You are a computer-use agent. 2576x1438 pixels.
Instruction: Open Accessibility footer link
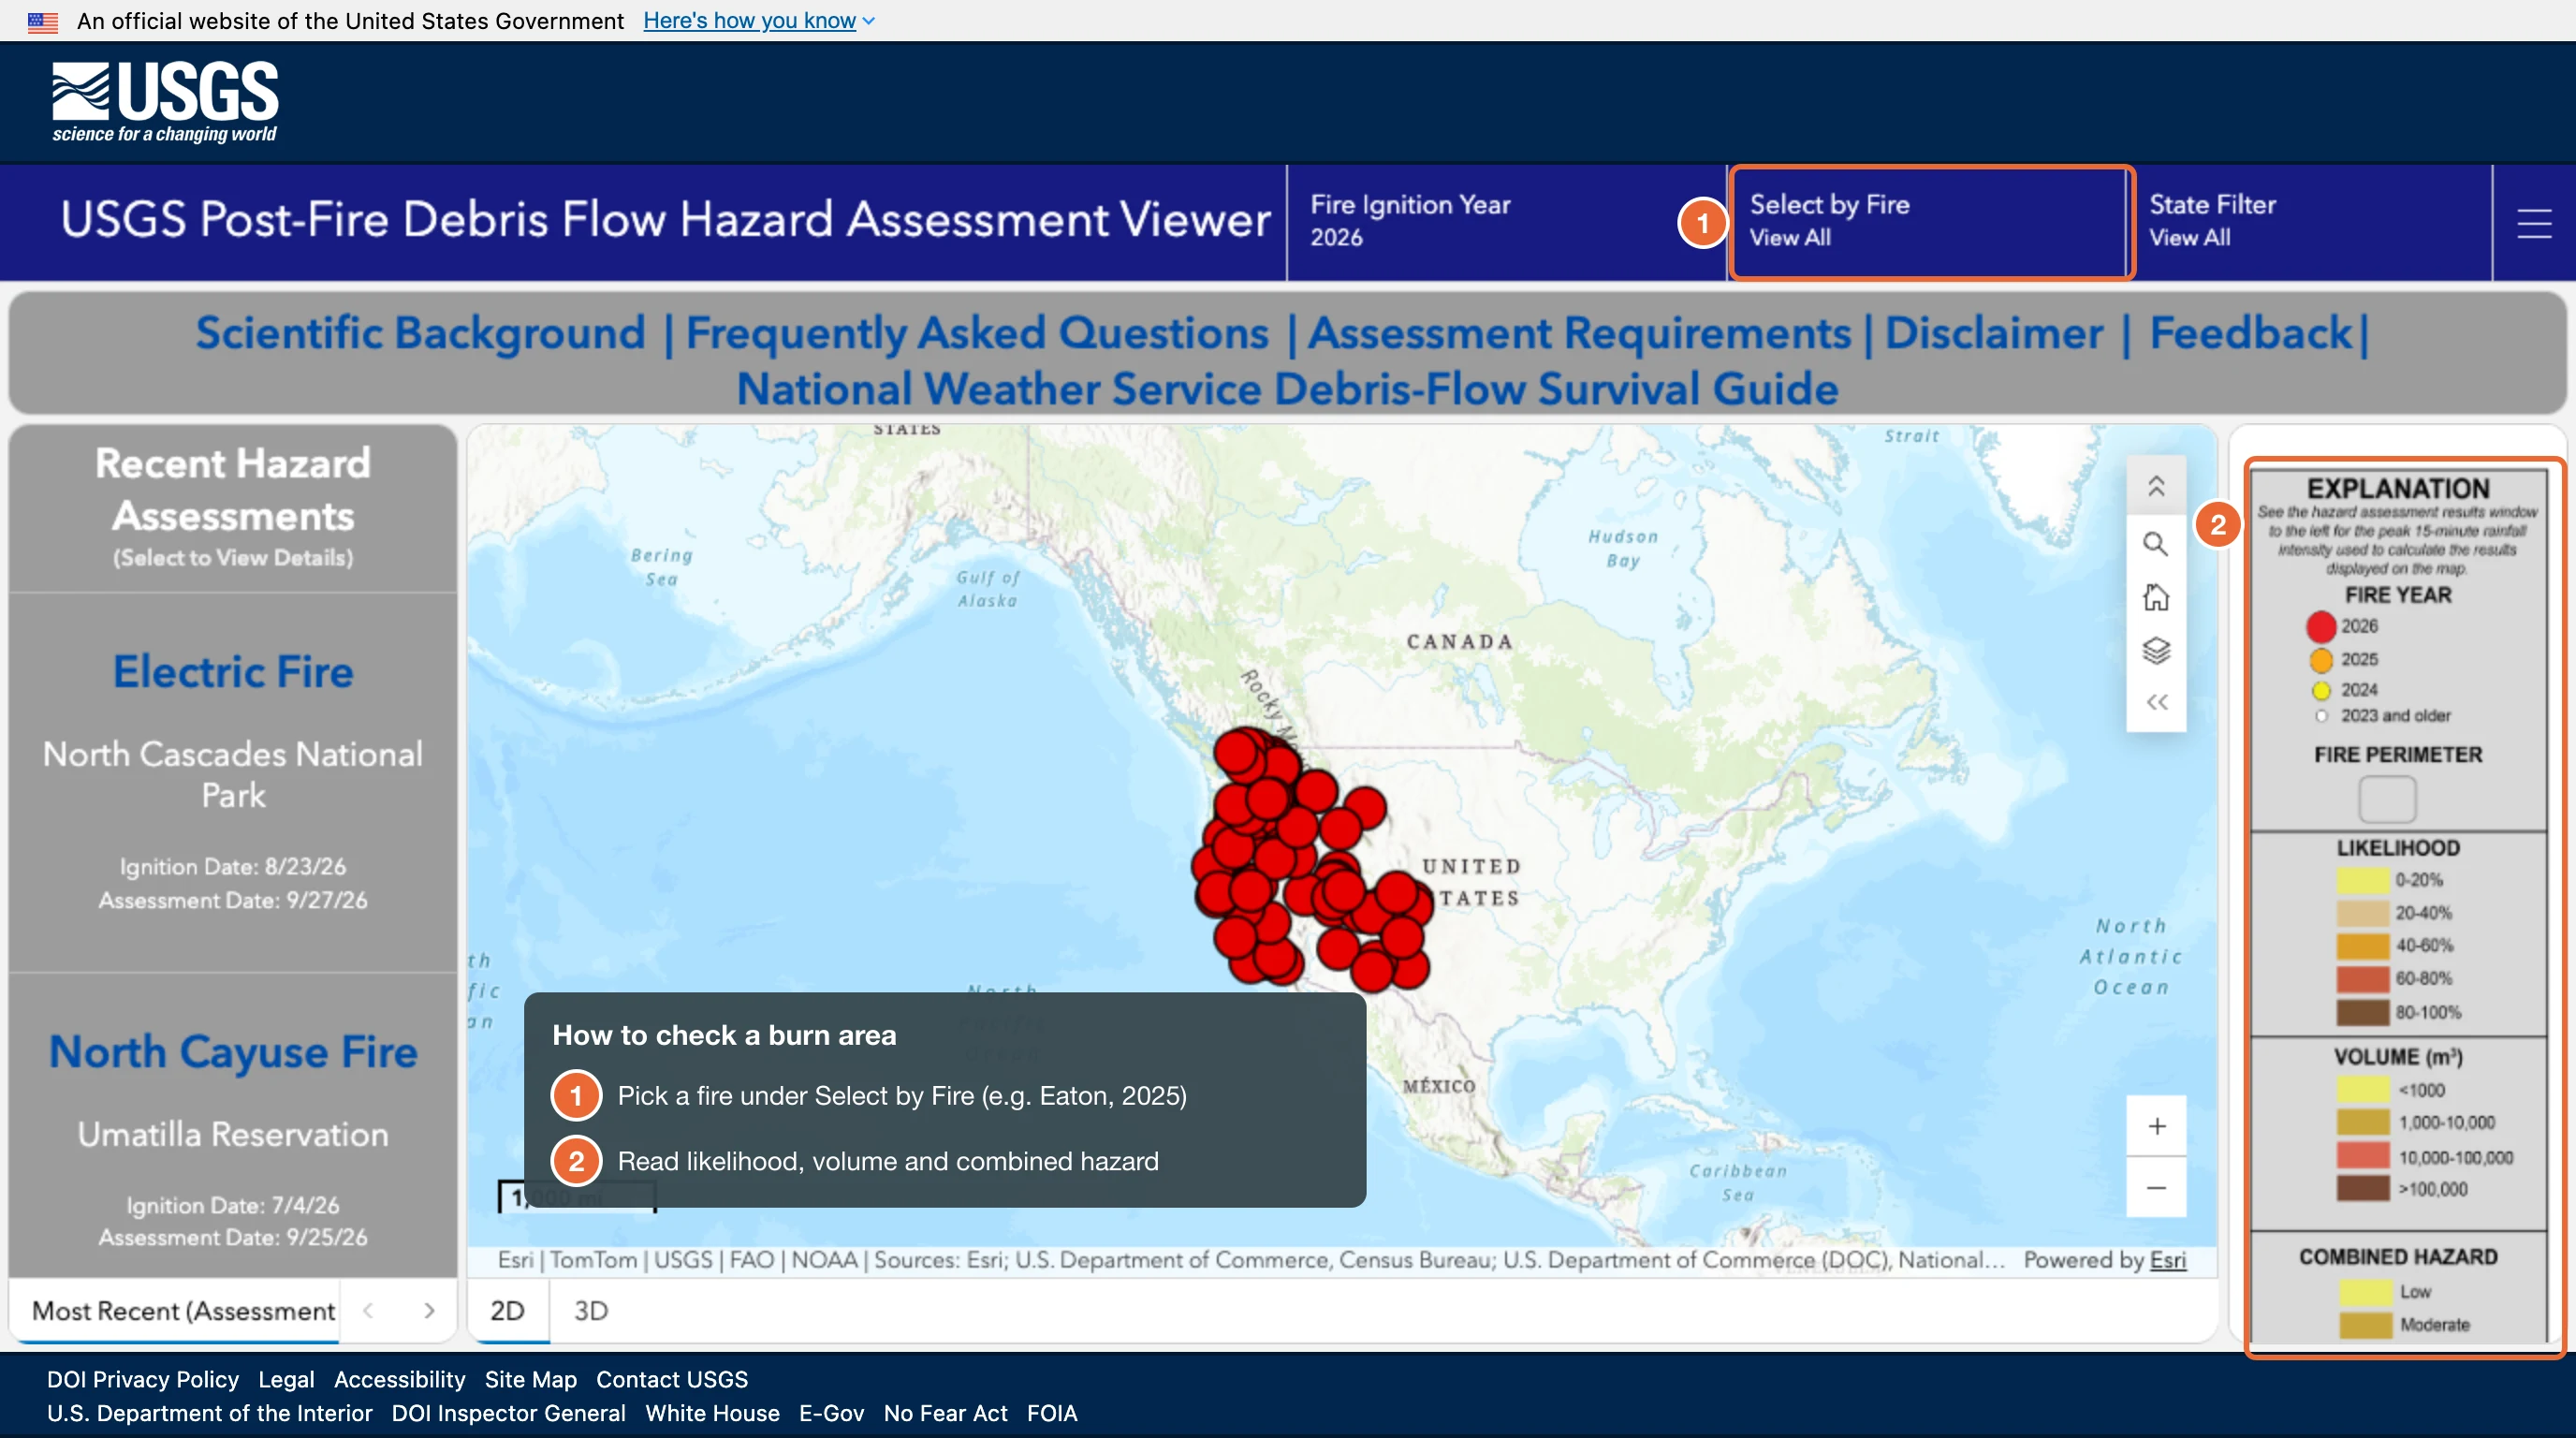(x=399, y=1379)
